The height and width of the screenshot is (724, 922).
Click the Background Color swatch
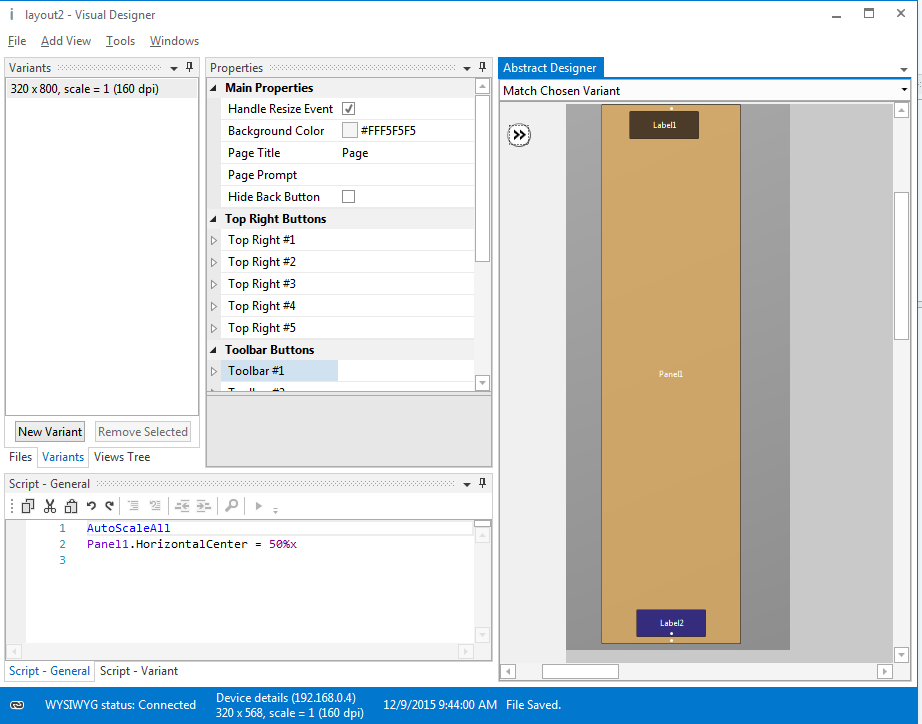349,131
